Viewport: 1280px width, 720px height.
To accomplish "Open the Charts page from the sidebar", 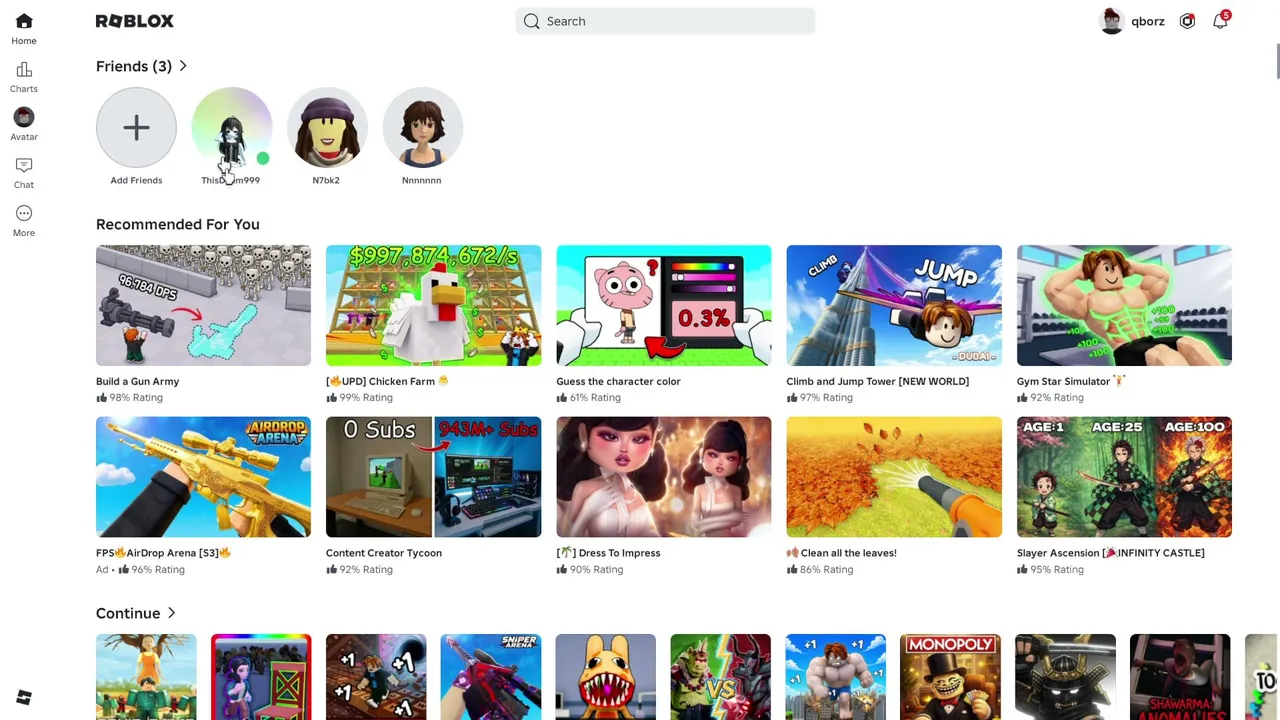I will [24, 76].
